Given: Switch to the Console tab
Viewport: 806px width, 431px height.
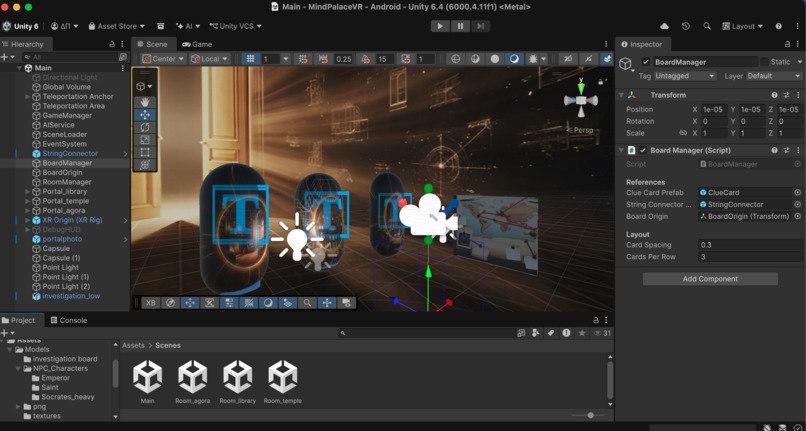Looking at the screenshot, I should [68, 320].
